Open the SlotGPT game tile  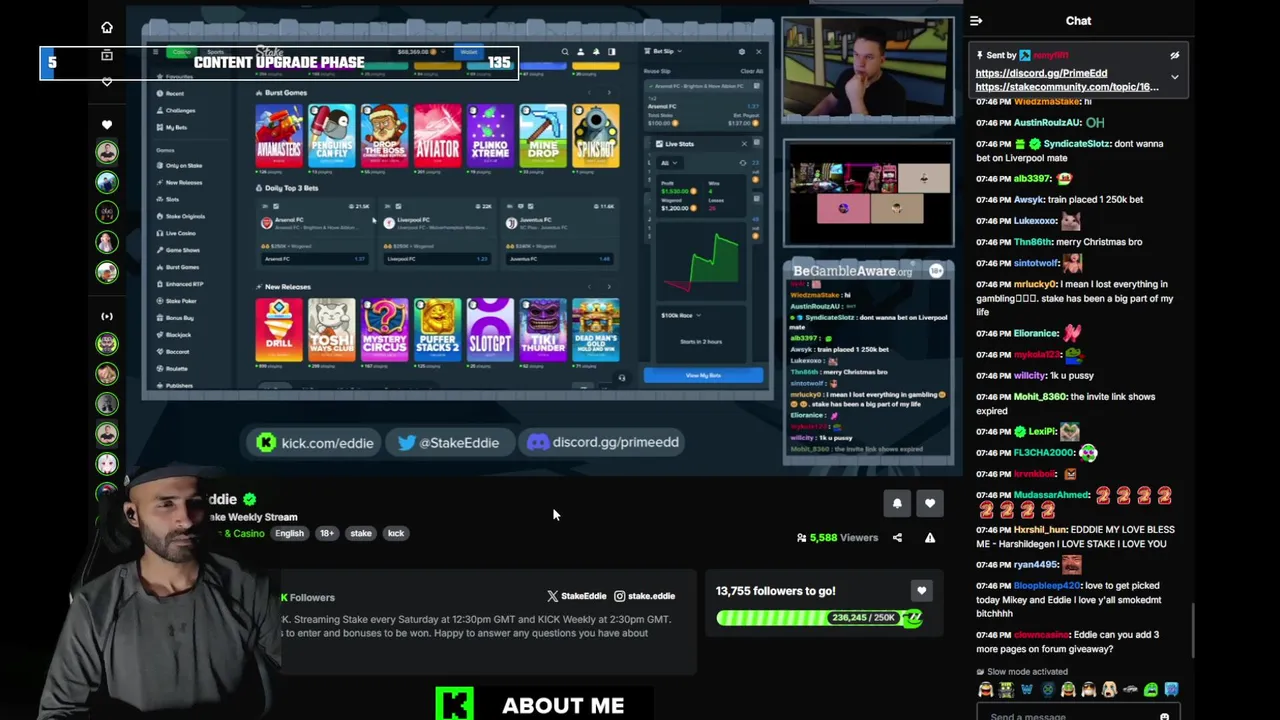pos(490,329)
